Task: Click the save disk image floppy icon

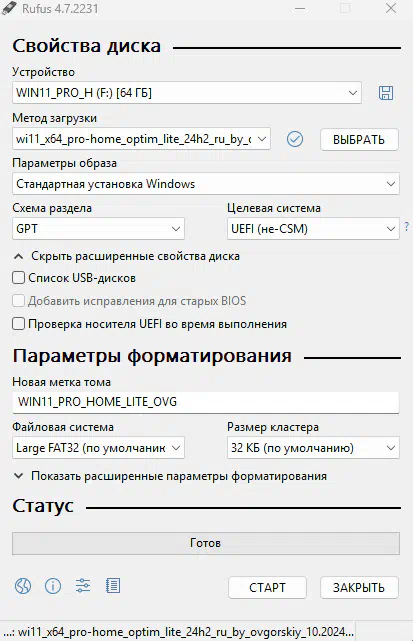Action: (x=386, y=93)
